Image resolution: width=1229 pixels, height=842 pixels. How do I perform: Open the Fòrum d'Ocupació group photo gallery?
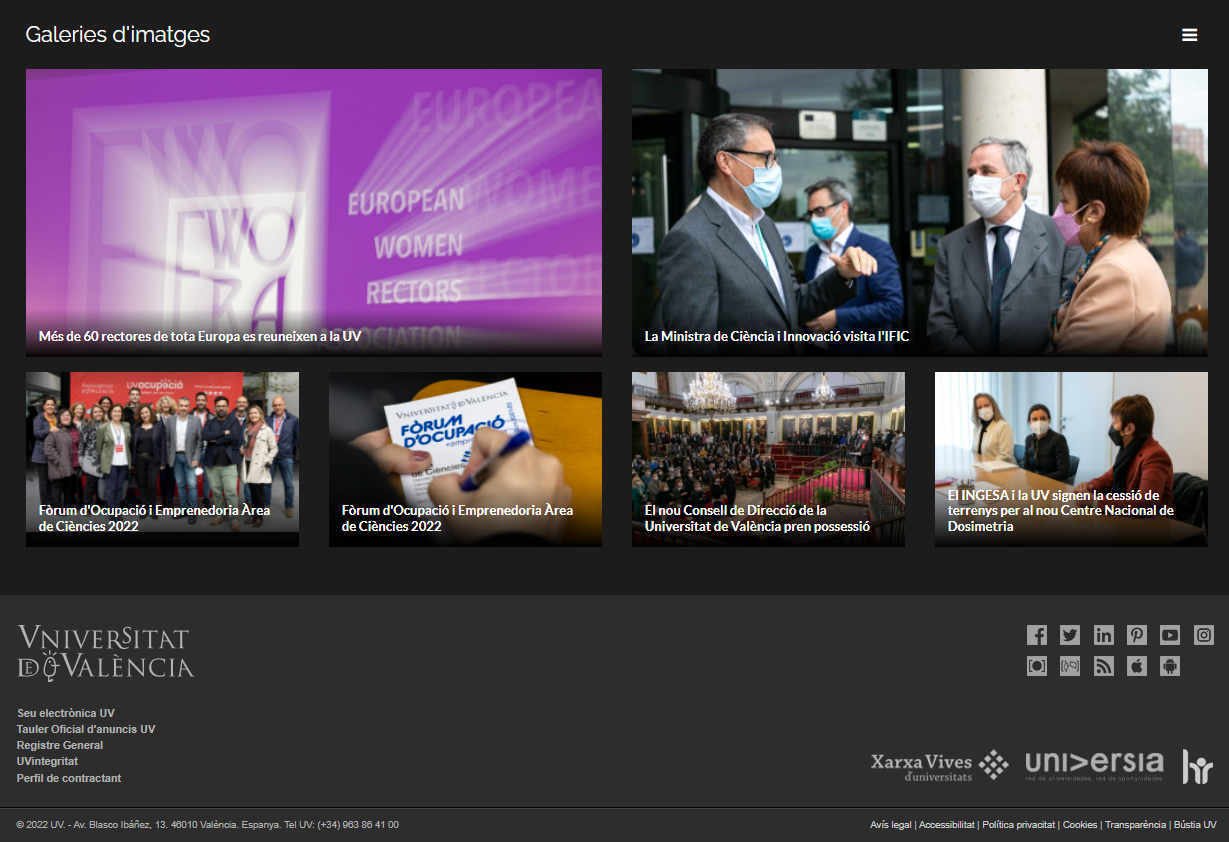[162, 460]
